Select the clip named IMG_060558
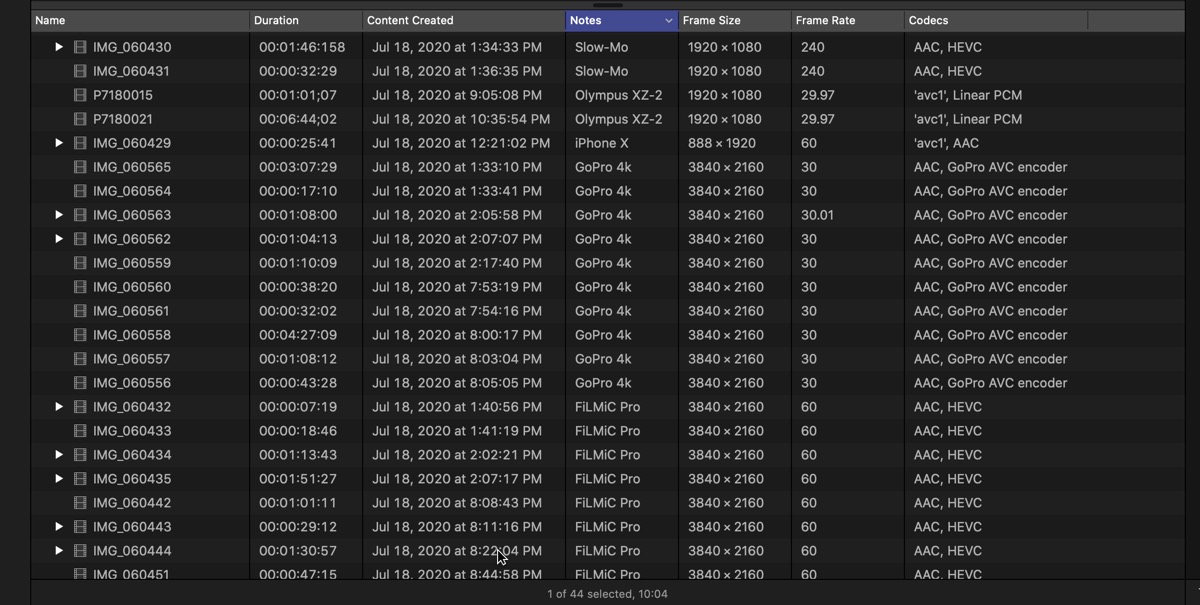The image size is (1200, 605). pos(131,335)
